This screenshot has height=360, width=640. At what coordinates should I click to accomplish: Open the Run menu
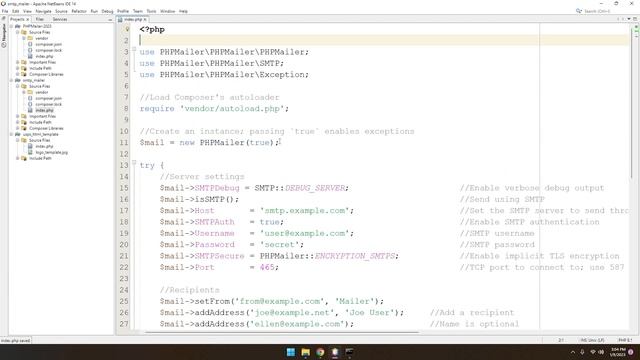(94, 11)
